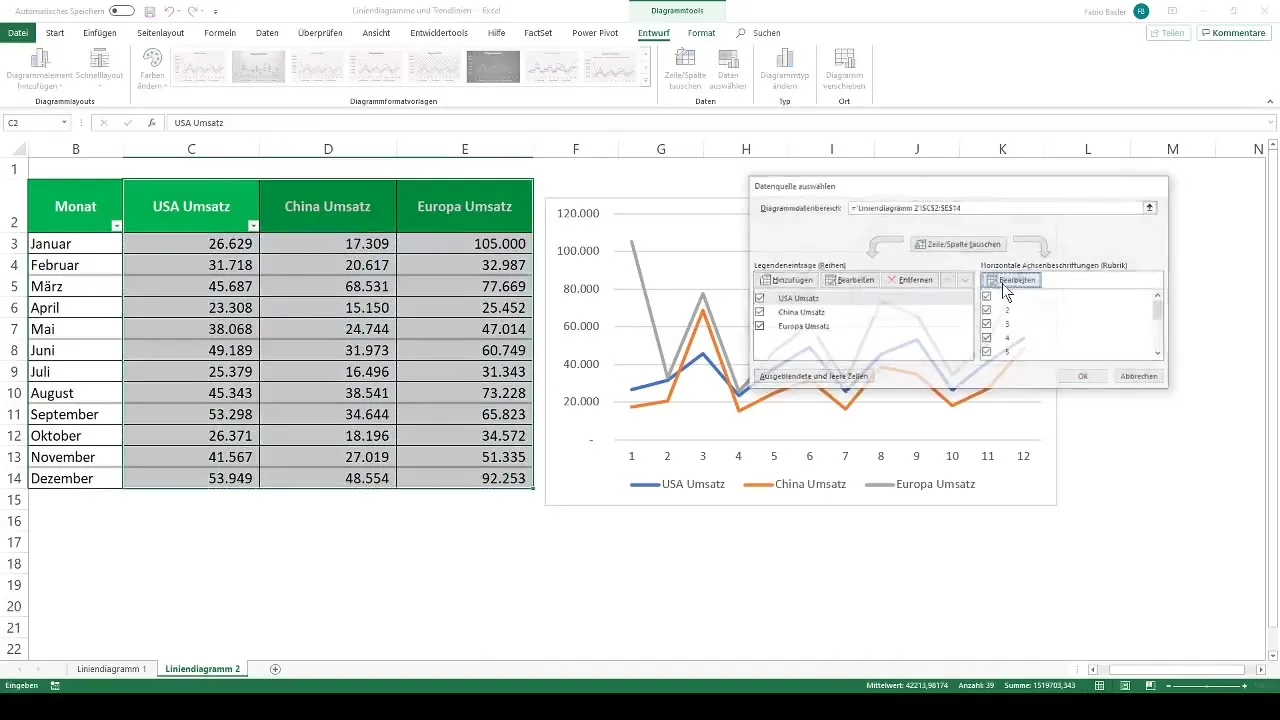Click the Redo arrow icon

click(x=193, y=11)
